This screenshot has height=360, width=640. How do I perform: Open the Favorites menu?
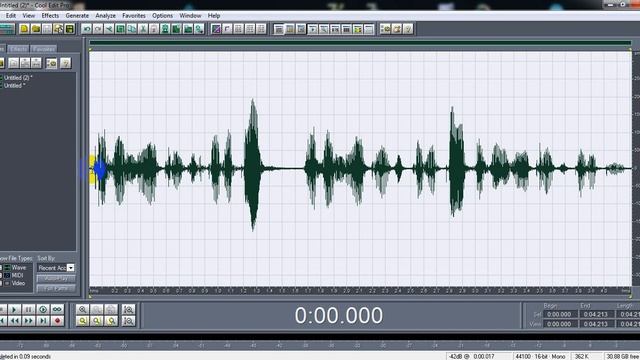(134, 16)
